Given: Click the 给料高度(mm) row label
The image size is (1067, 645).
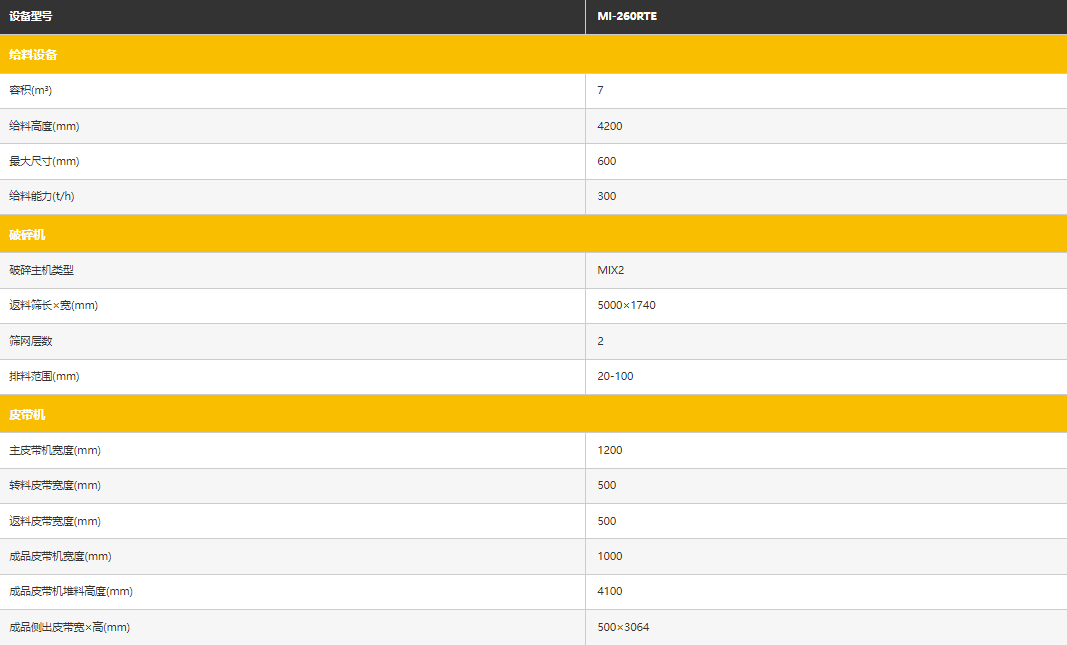Looking at the screenshot, I should (x=43, y=126).
